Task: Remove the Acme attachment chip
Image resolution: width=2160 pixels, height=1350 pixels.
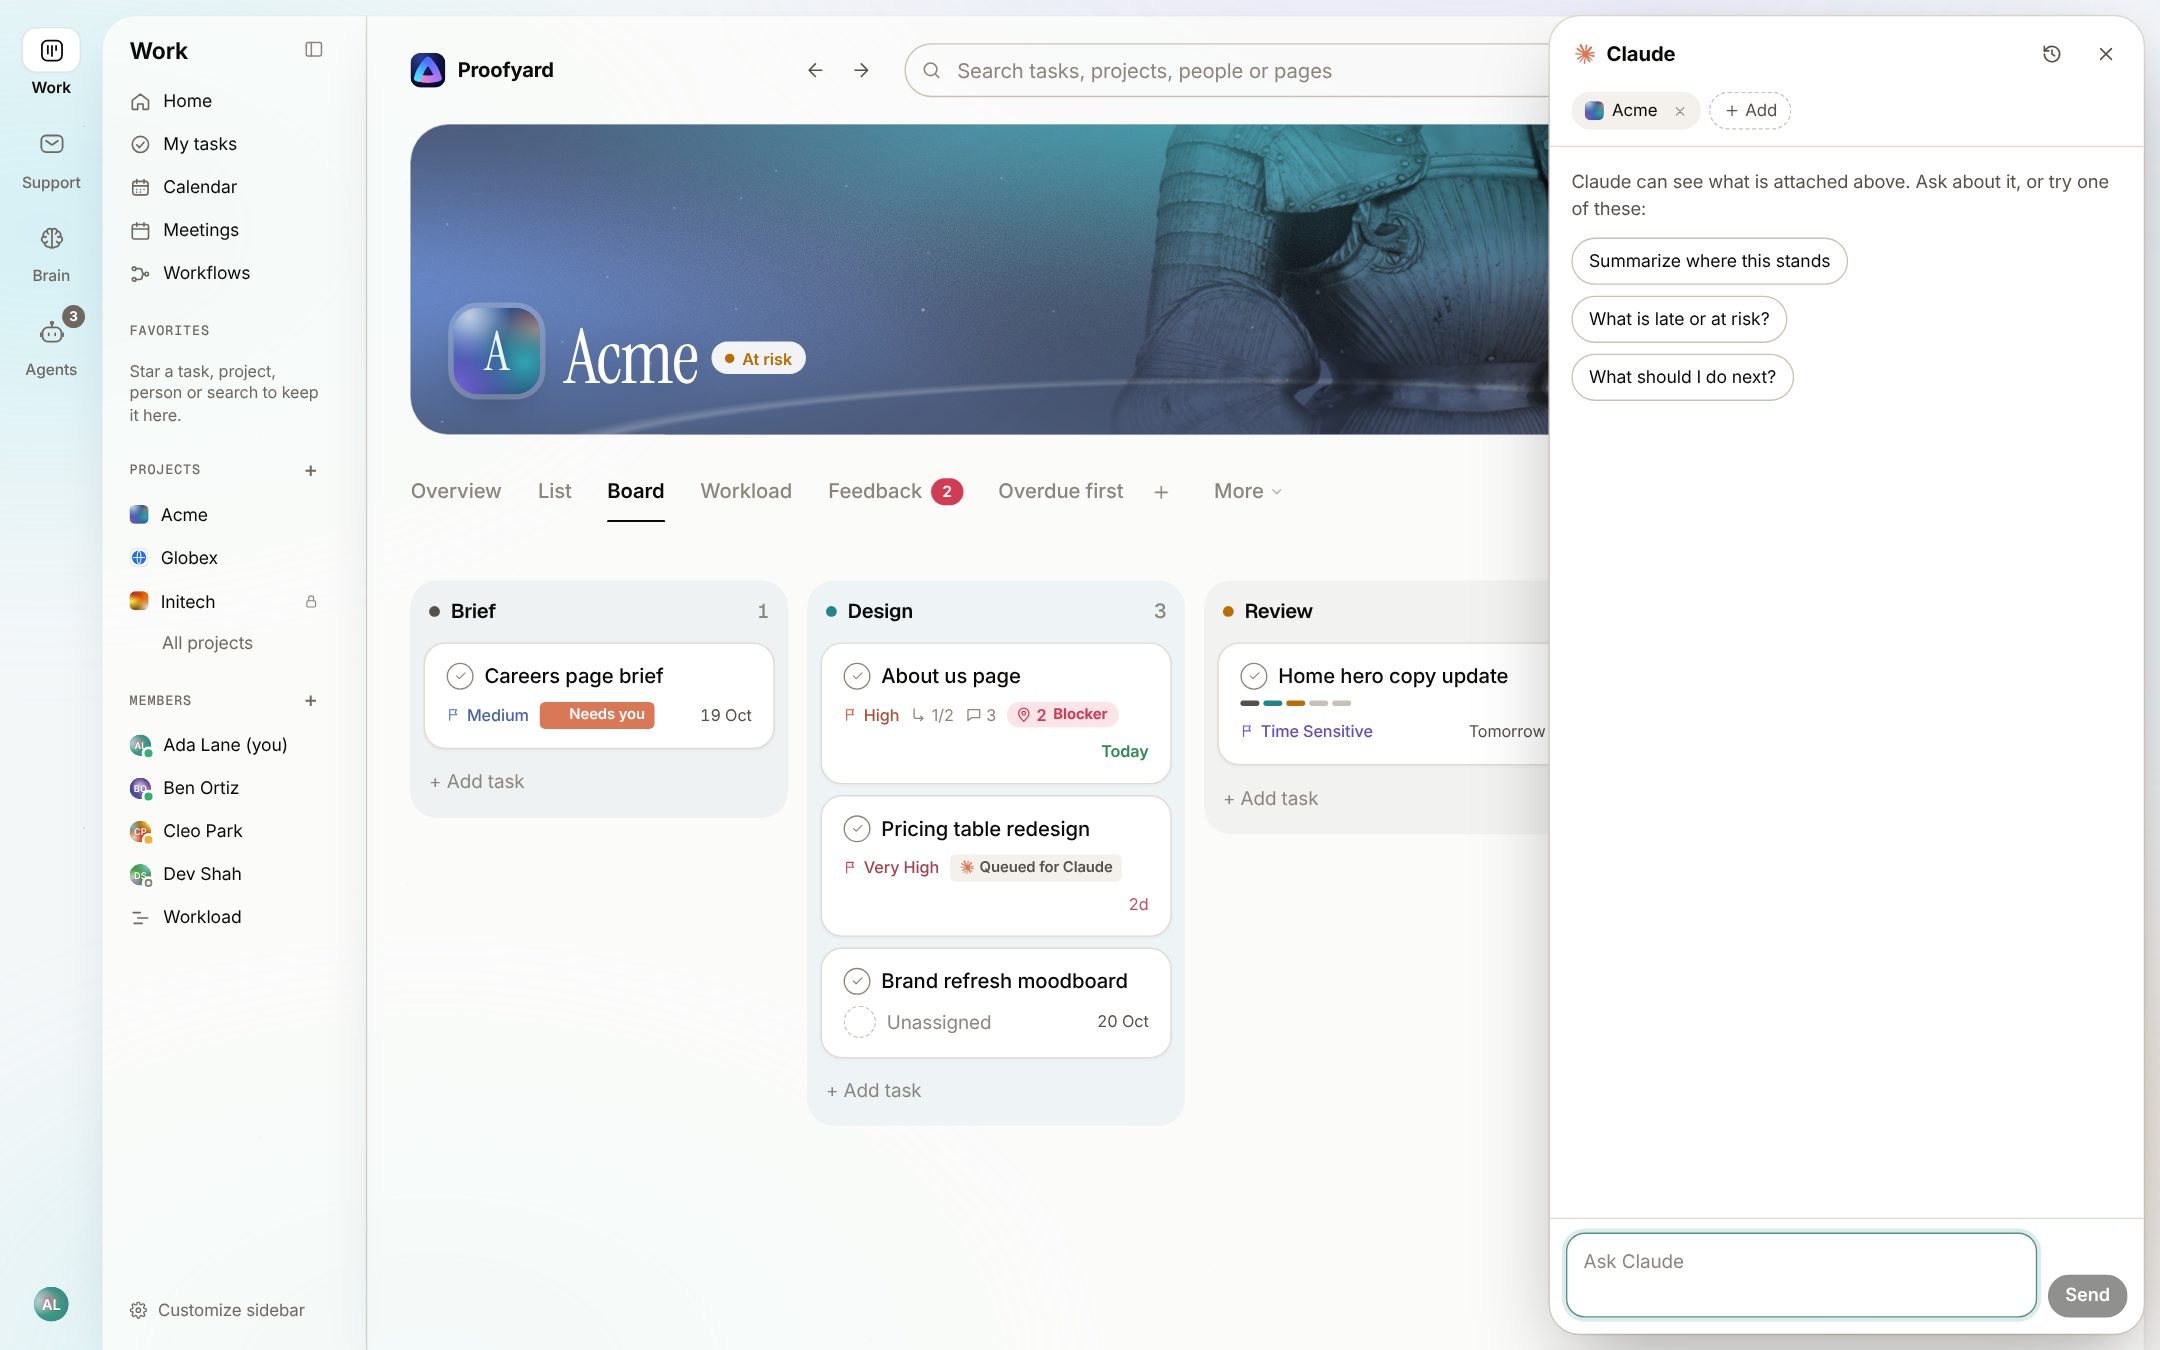Action: point(1680,111)
